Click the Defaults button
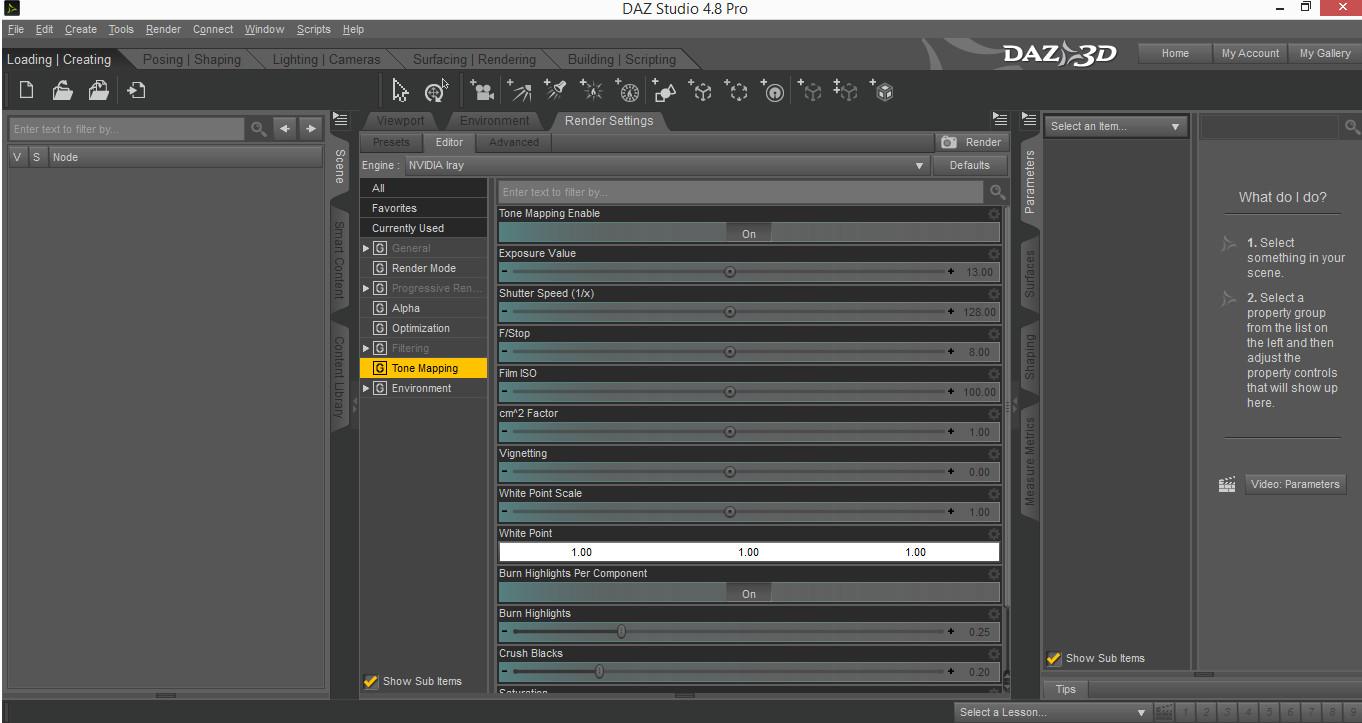This screenshot has width=1362, height=723. pyautogui.click(x=969, y=165)
